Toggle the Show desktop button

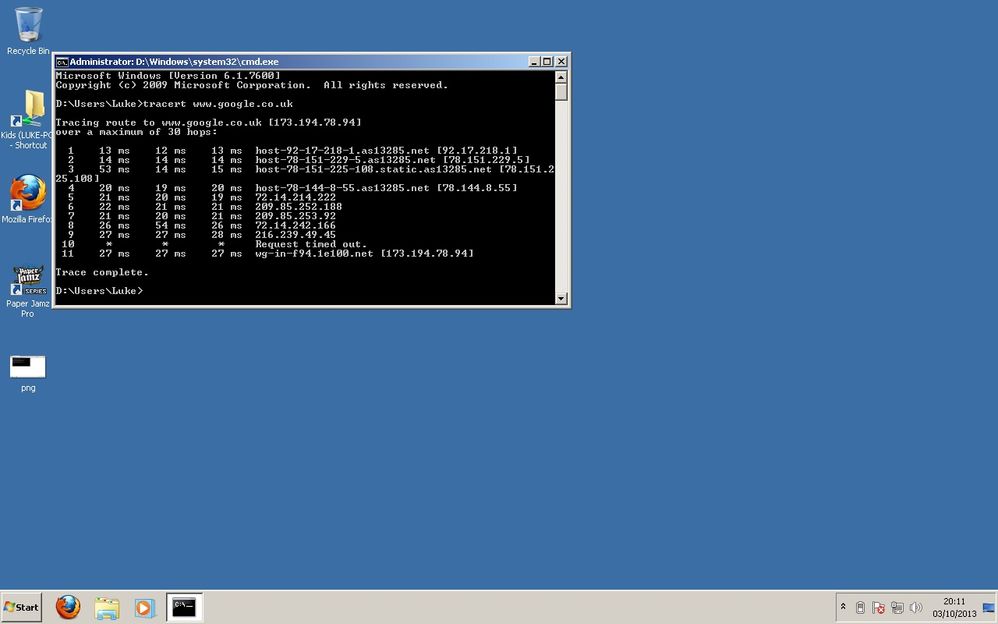[989, 608]
